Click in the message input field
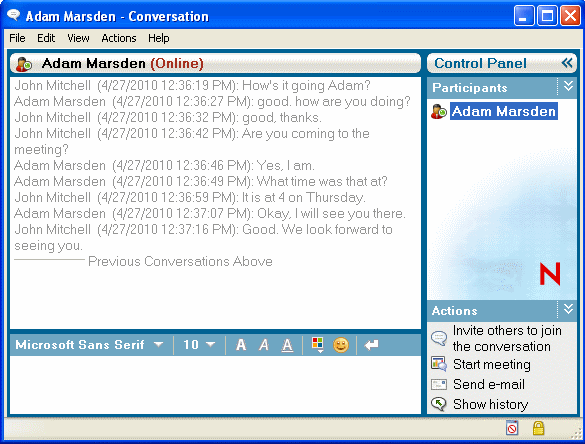 pos(215,384)
